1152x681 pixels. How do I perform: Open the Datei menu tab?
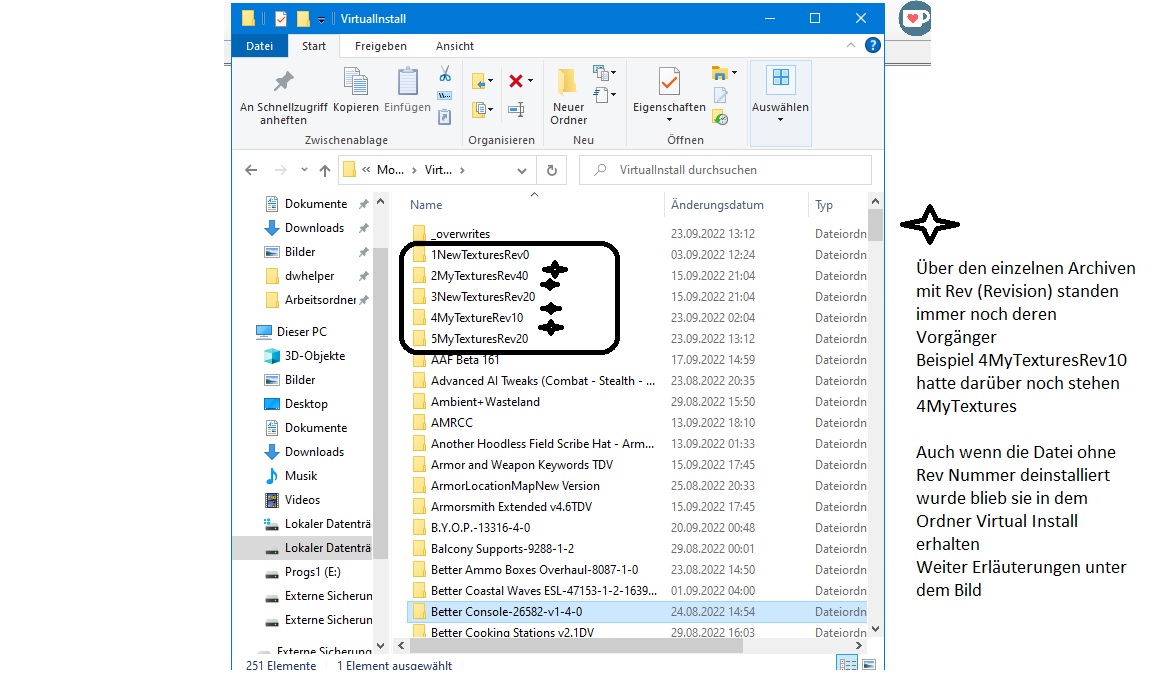(x=260, y=46)
